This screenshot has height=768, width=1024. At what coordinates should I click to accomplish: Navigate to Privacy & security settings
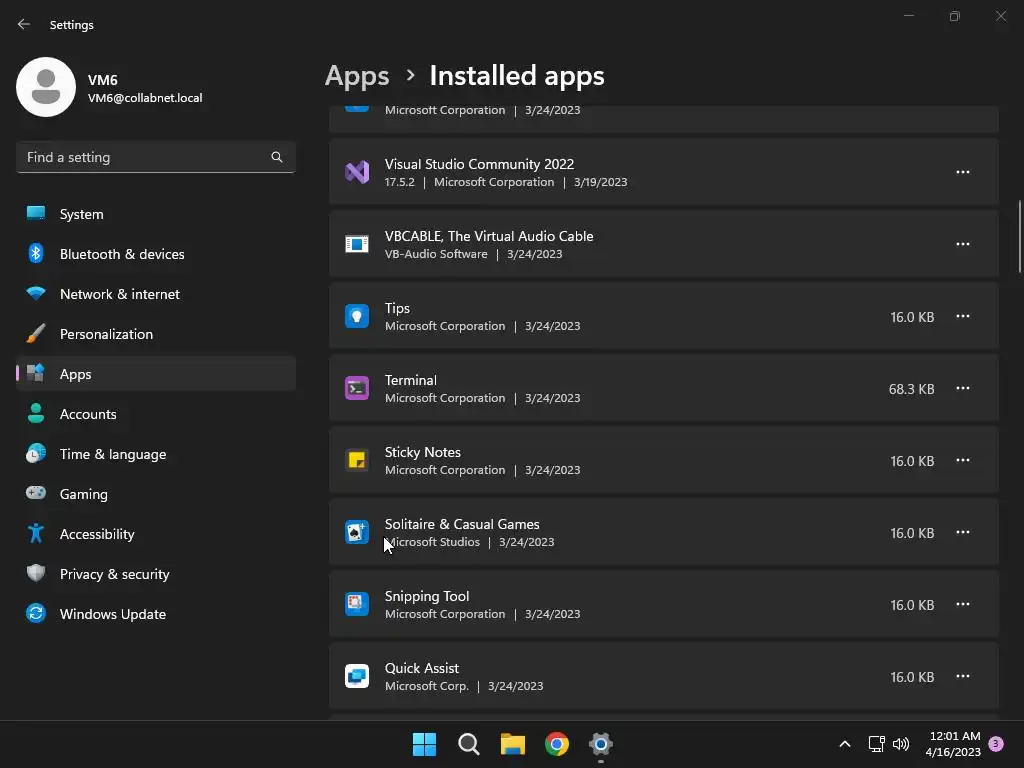point(114,574)
